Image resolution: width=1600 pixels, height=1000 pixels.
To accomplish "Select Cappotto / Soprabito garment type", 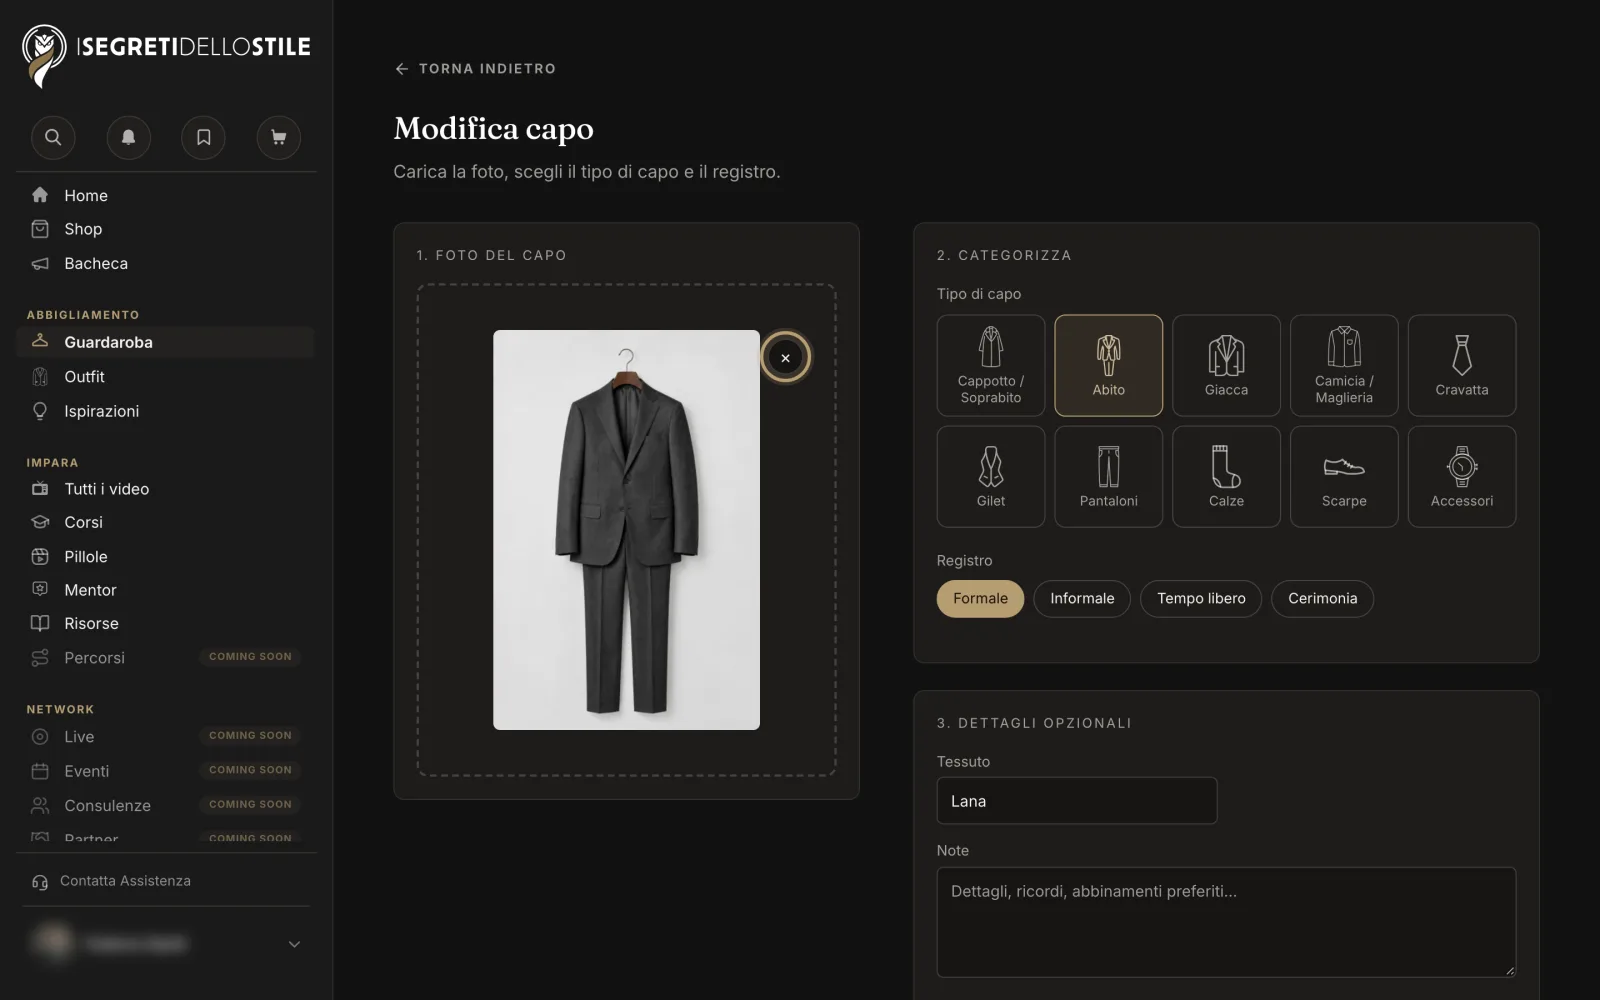I will click(x=991, y=365).
